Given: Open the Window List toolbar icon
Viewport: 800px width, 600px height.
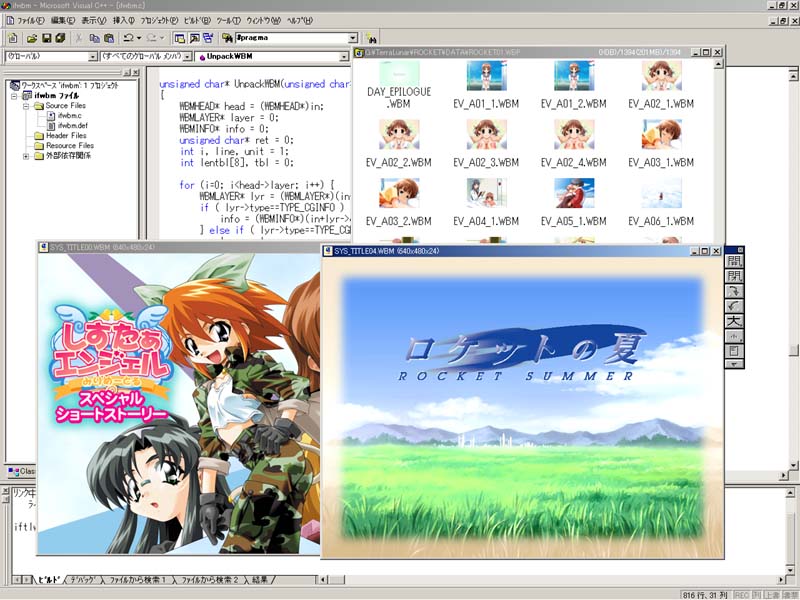Looking at the screenshot, I should point(209,38).
